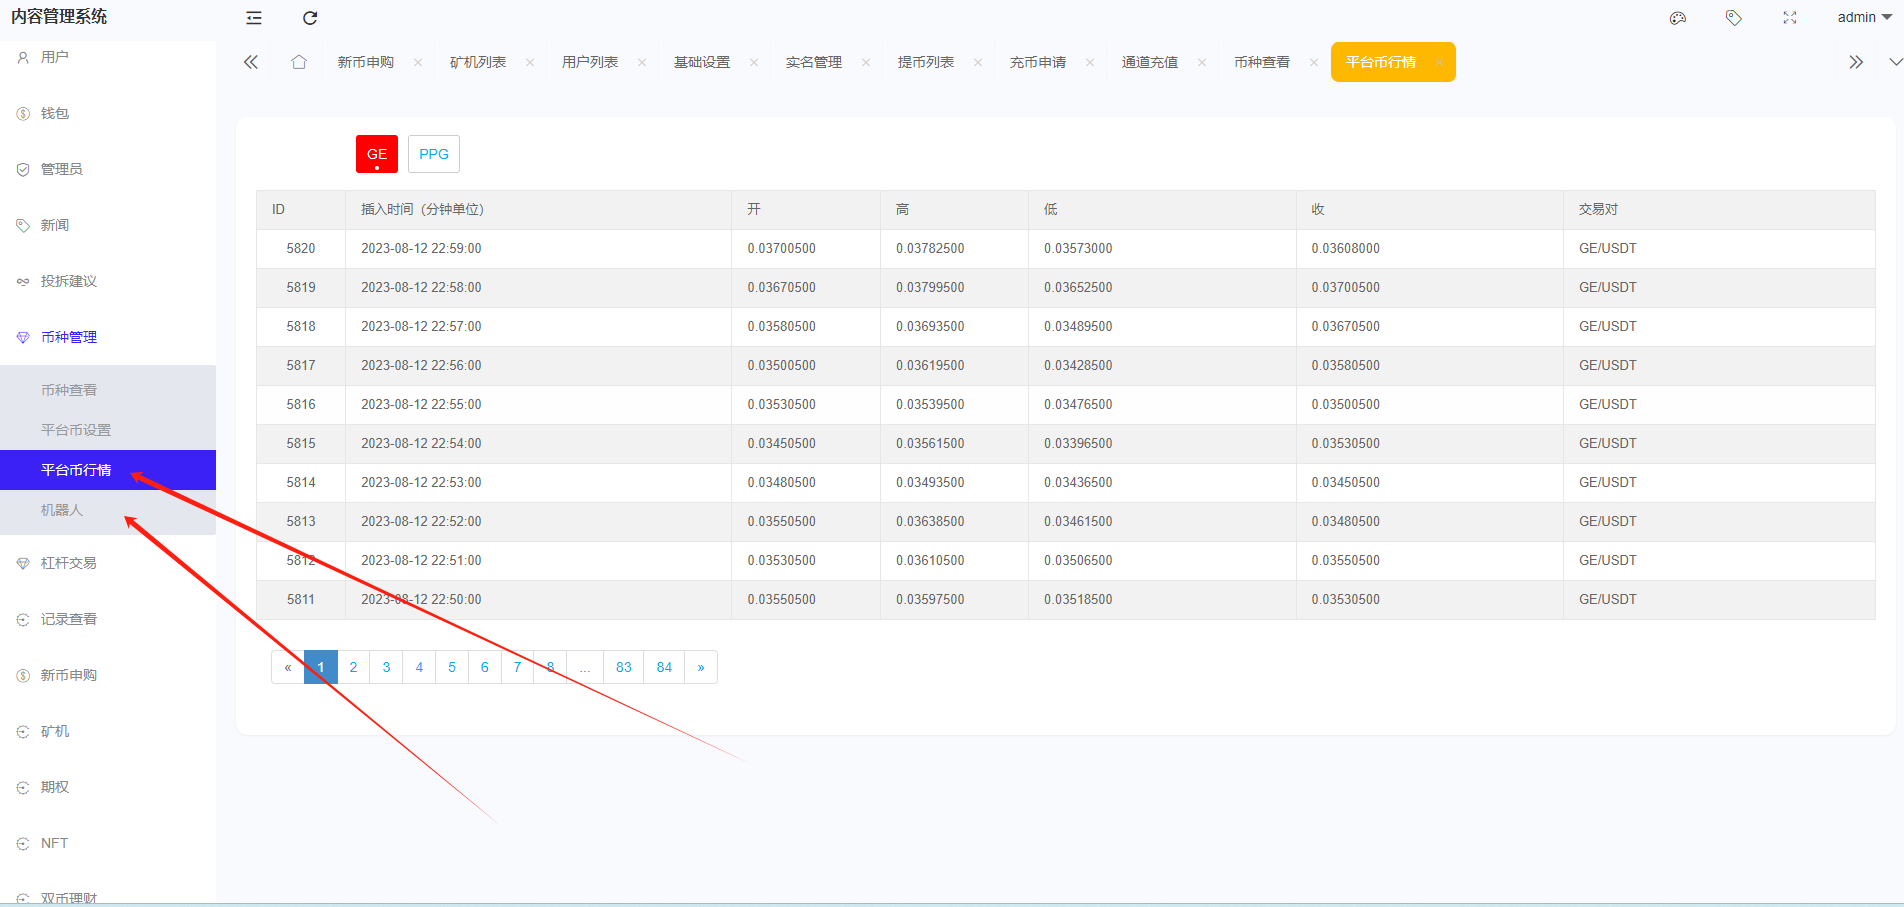Image resolution: width=1904 pixels, height=907 pixels.
Task: Switch market data to PPG coin
Action: 433,154
